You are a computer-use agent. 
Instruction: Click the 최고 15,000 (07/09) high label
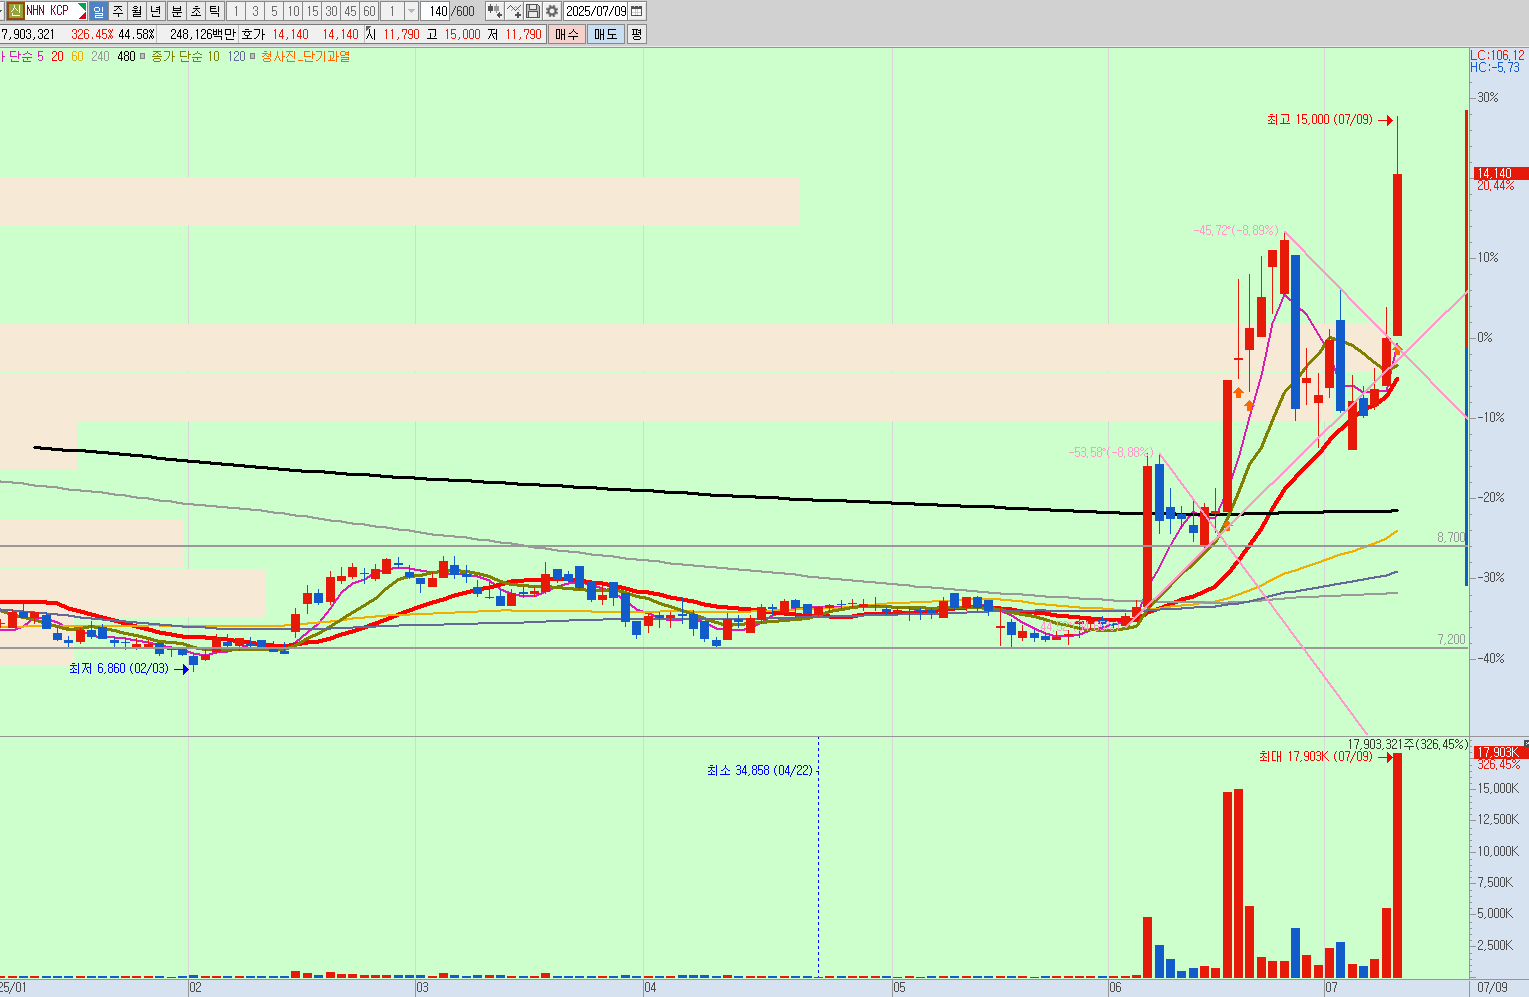tap(1319, 120)
